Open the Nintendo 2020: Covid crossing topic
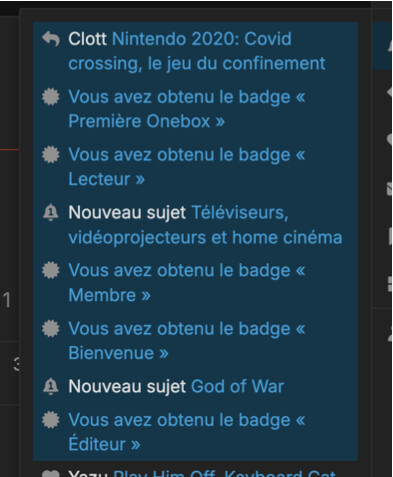393x477 pixels. [197, 51]
